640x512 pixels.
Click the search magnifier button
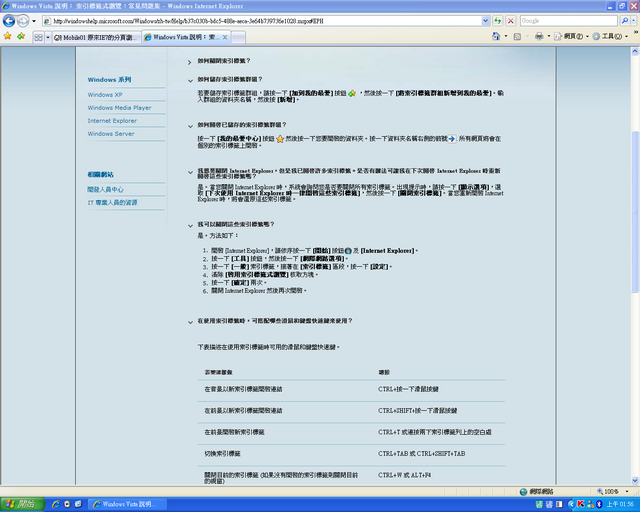(624, 21)
